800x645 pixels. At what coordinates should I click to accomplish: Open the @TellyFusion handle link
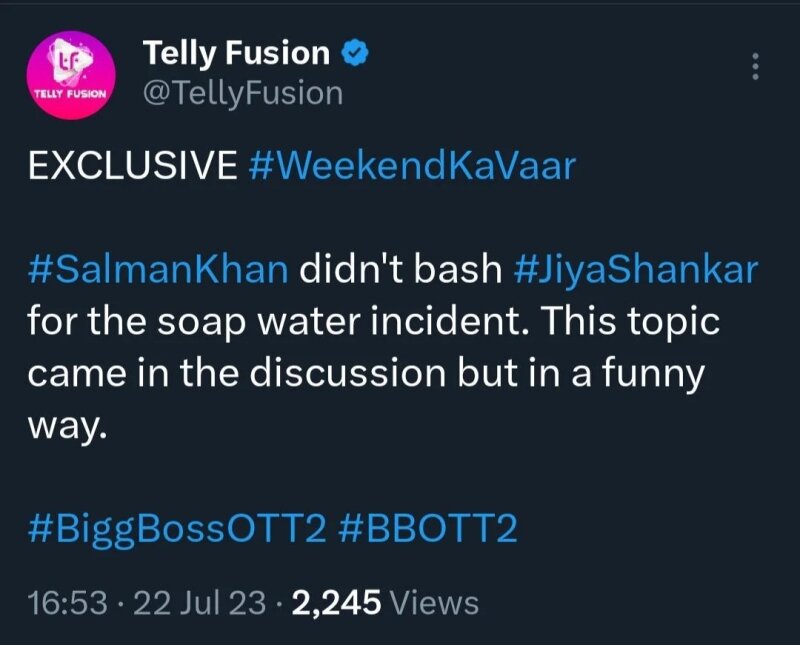(243, 93)
